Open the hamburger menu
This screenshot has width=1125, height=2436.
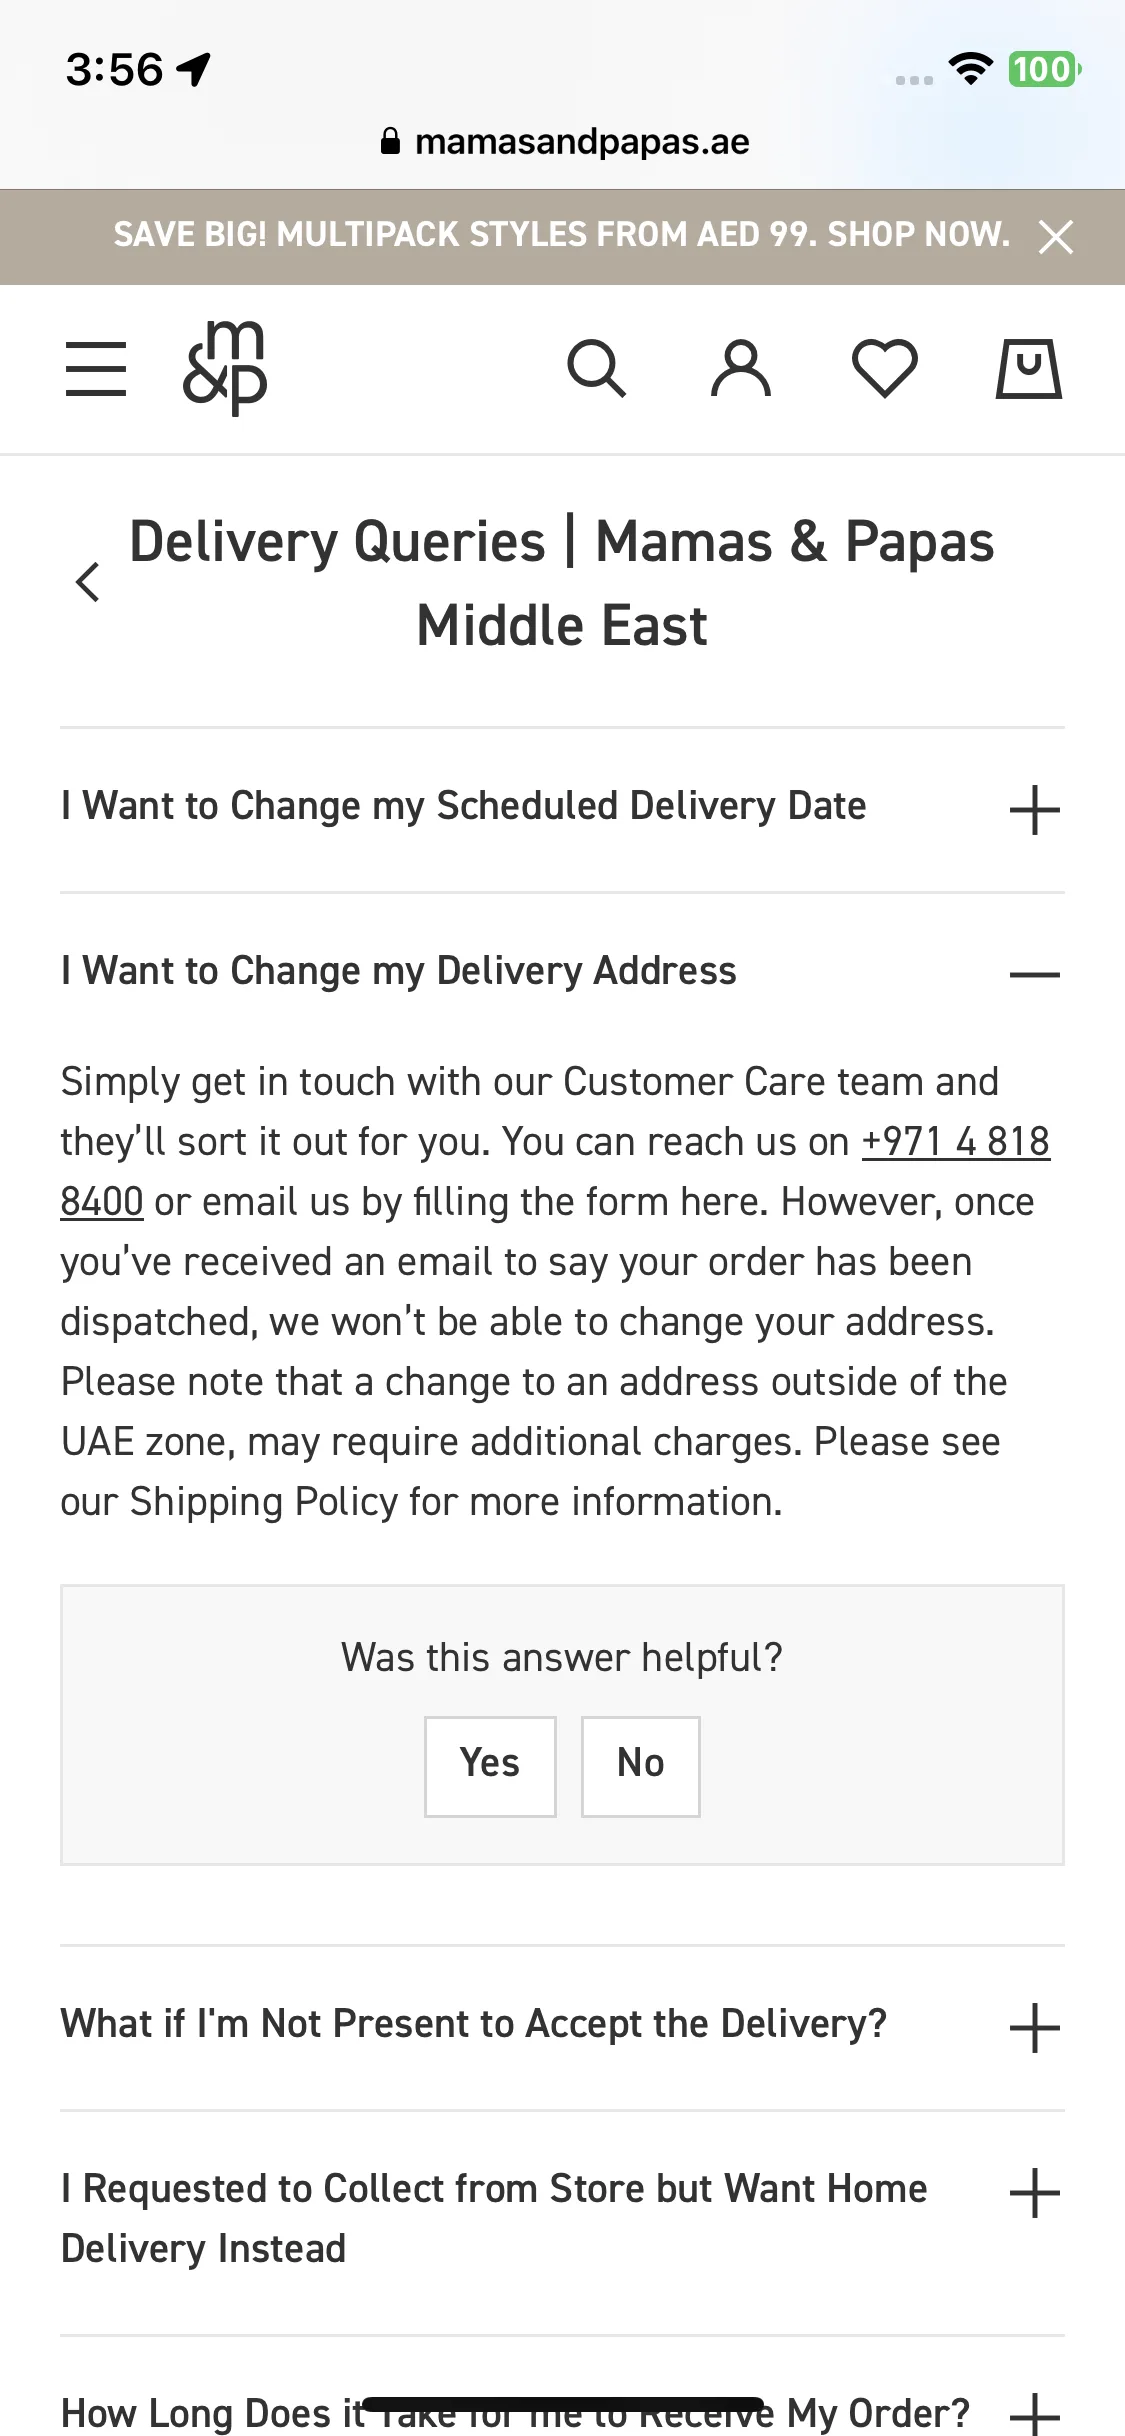tap(96, 369)
